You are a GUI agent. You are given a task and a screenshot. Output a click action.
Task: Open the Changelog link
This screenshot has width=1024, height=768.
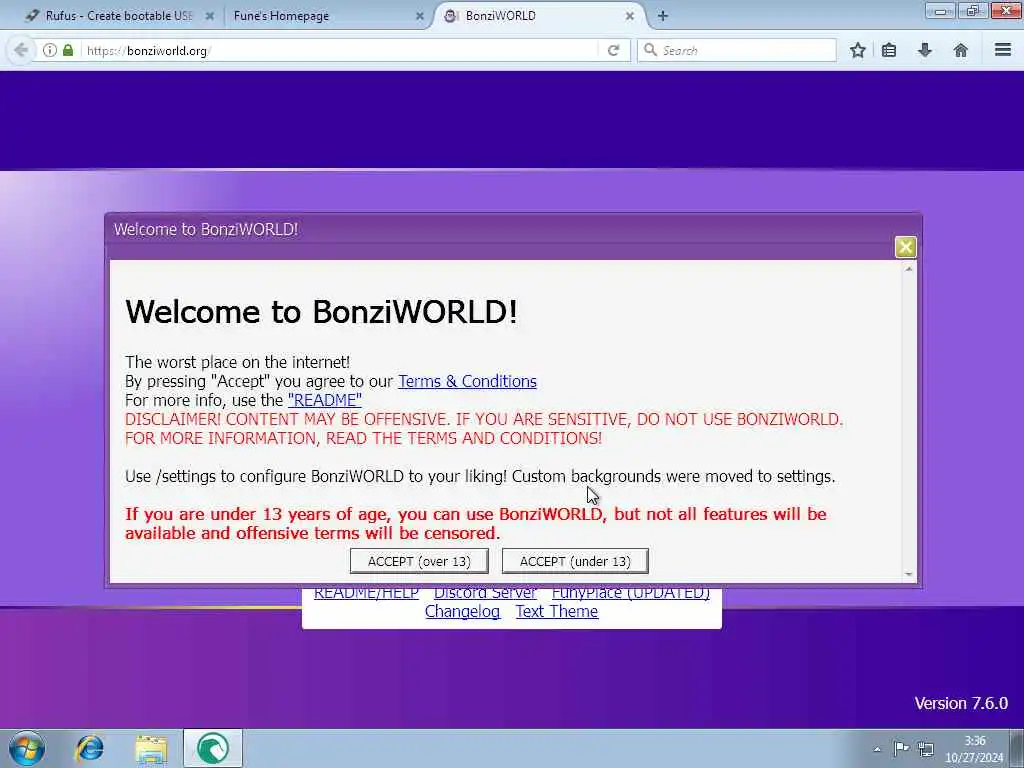[462, 612]
